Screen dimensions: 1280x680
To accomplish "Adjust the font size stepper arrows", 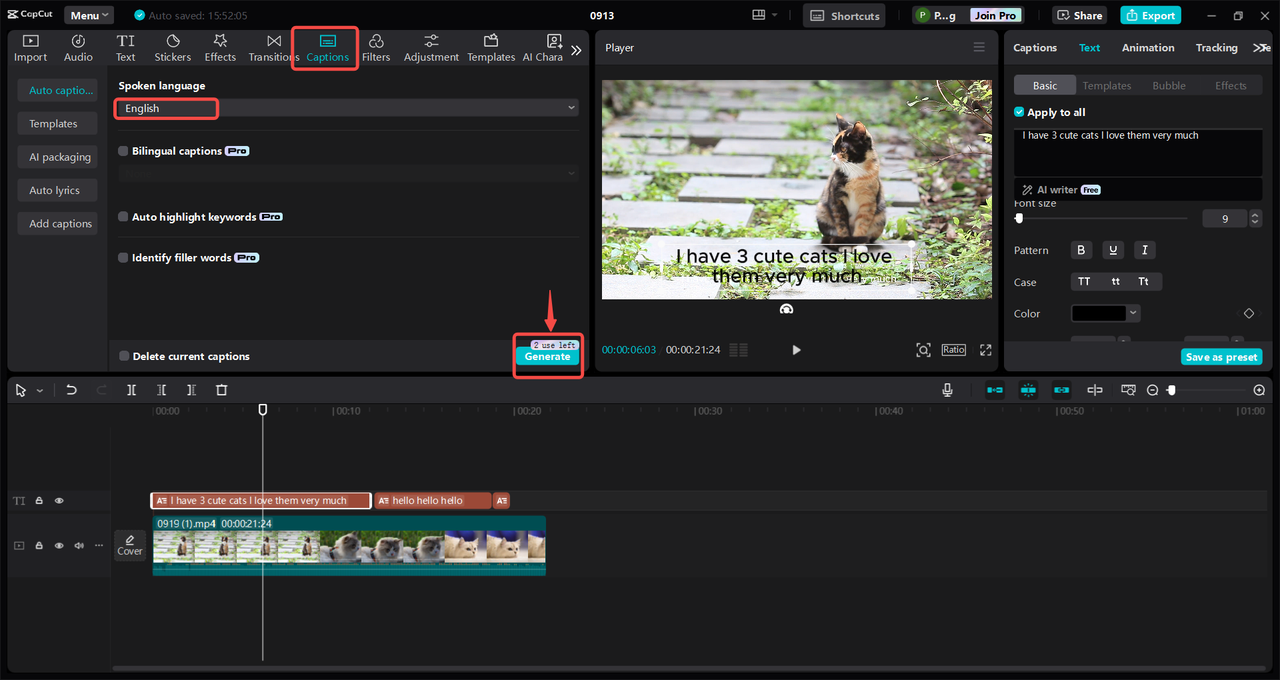I will [x=1254, y=218].
